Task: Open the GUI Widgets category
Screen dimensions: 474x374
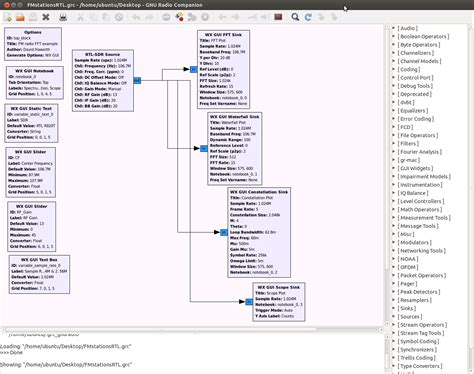Action: (415, 168)
